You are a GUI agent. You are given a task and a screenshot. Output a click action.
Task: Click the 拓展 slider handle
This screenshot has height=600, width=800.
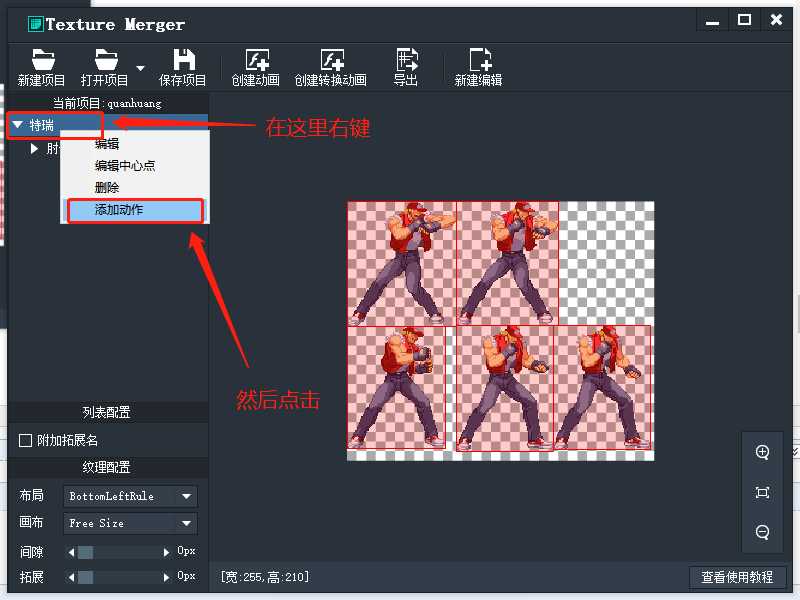85,577
